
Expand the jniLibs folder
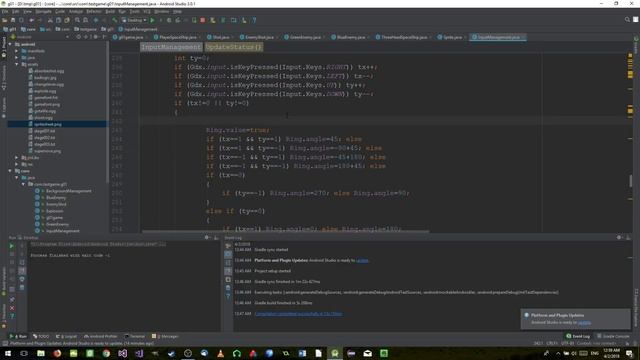pyautogui.click(x=17, y=158)
